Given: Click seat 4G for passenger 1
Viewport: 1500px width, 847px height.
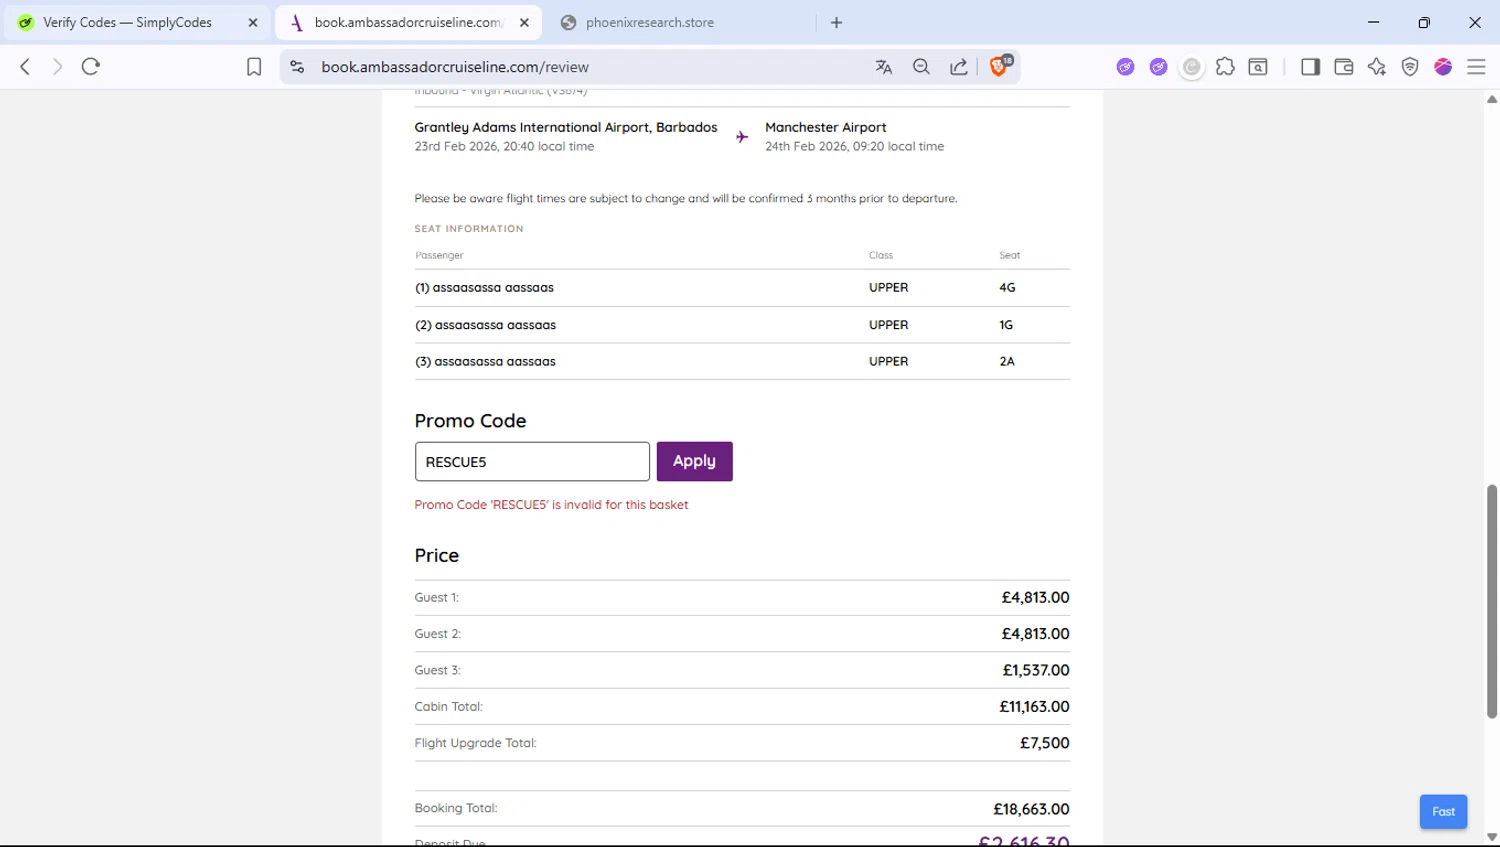Looking at the screenshot, I should click(1007, 288).
